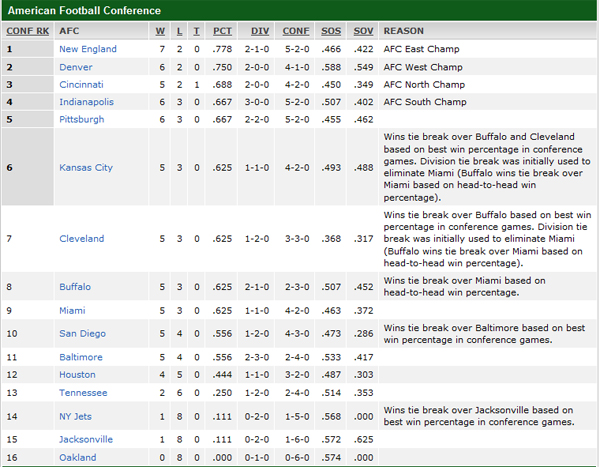The width and height of the screenshot is (600, 467).
Task: Click Jacksonville's 1-6-0 conference record
Action: click(297, 439)
